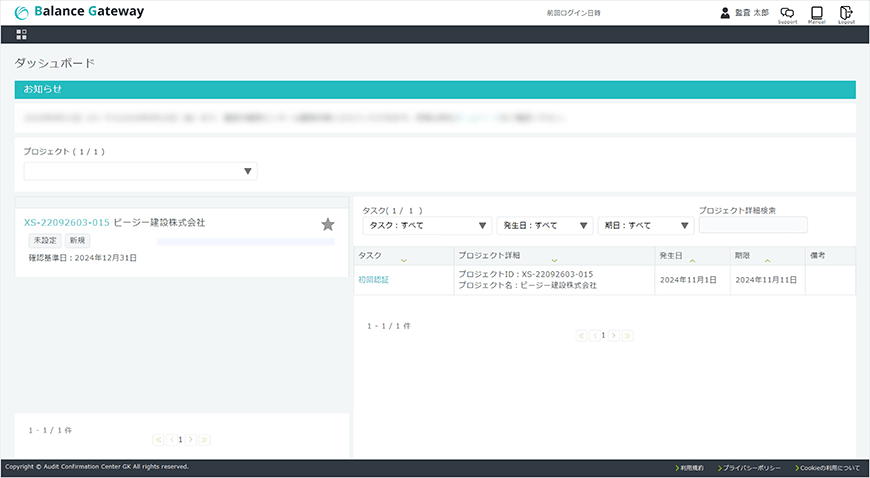The width and height of the screenshot is (870, 478).
Task: Sort the 期限 column
Action: pos(767,260)
